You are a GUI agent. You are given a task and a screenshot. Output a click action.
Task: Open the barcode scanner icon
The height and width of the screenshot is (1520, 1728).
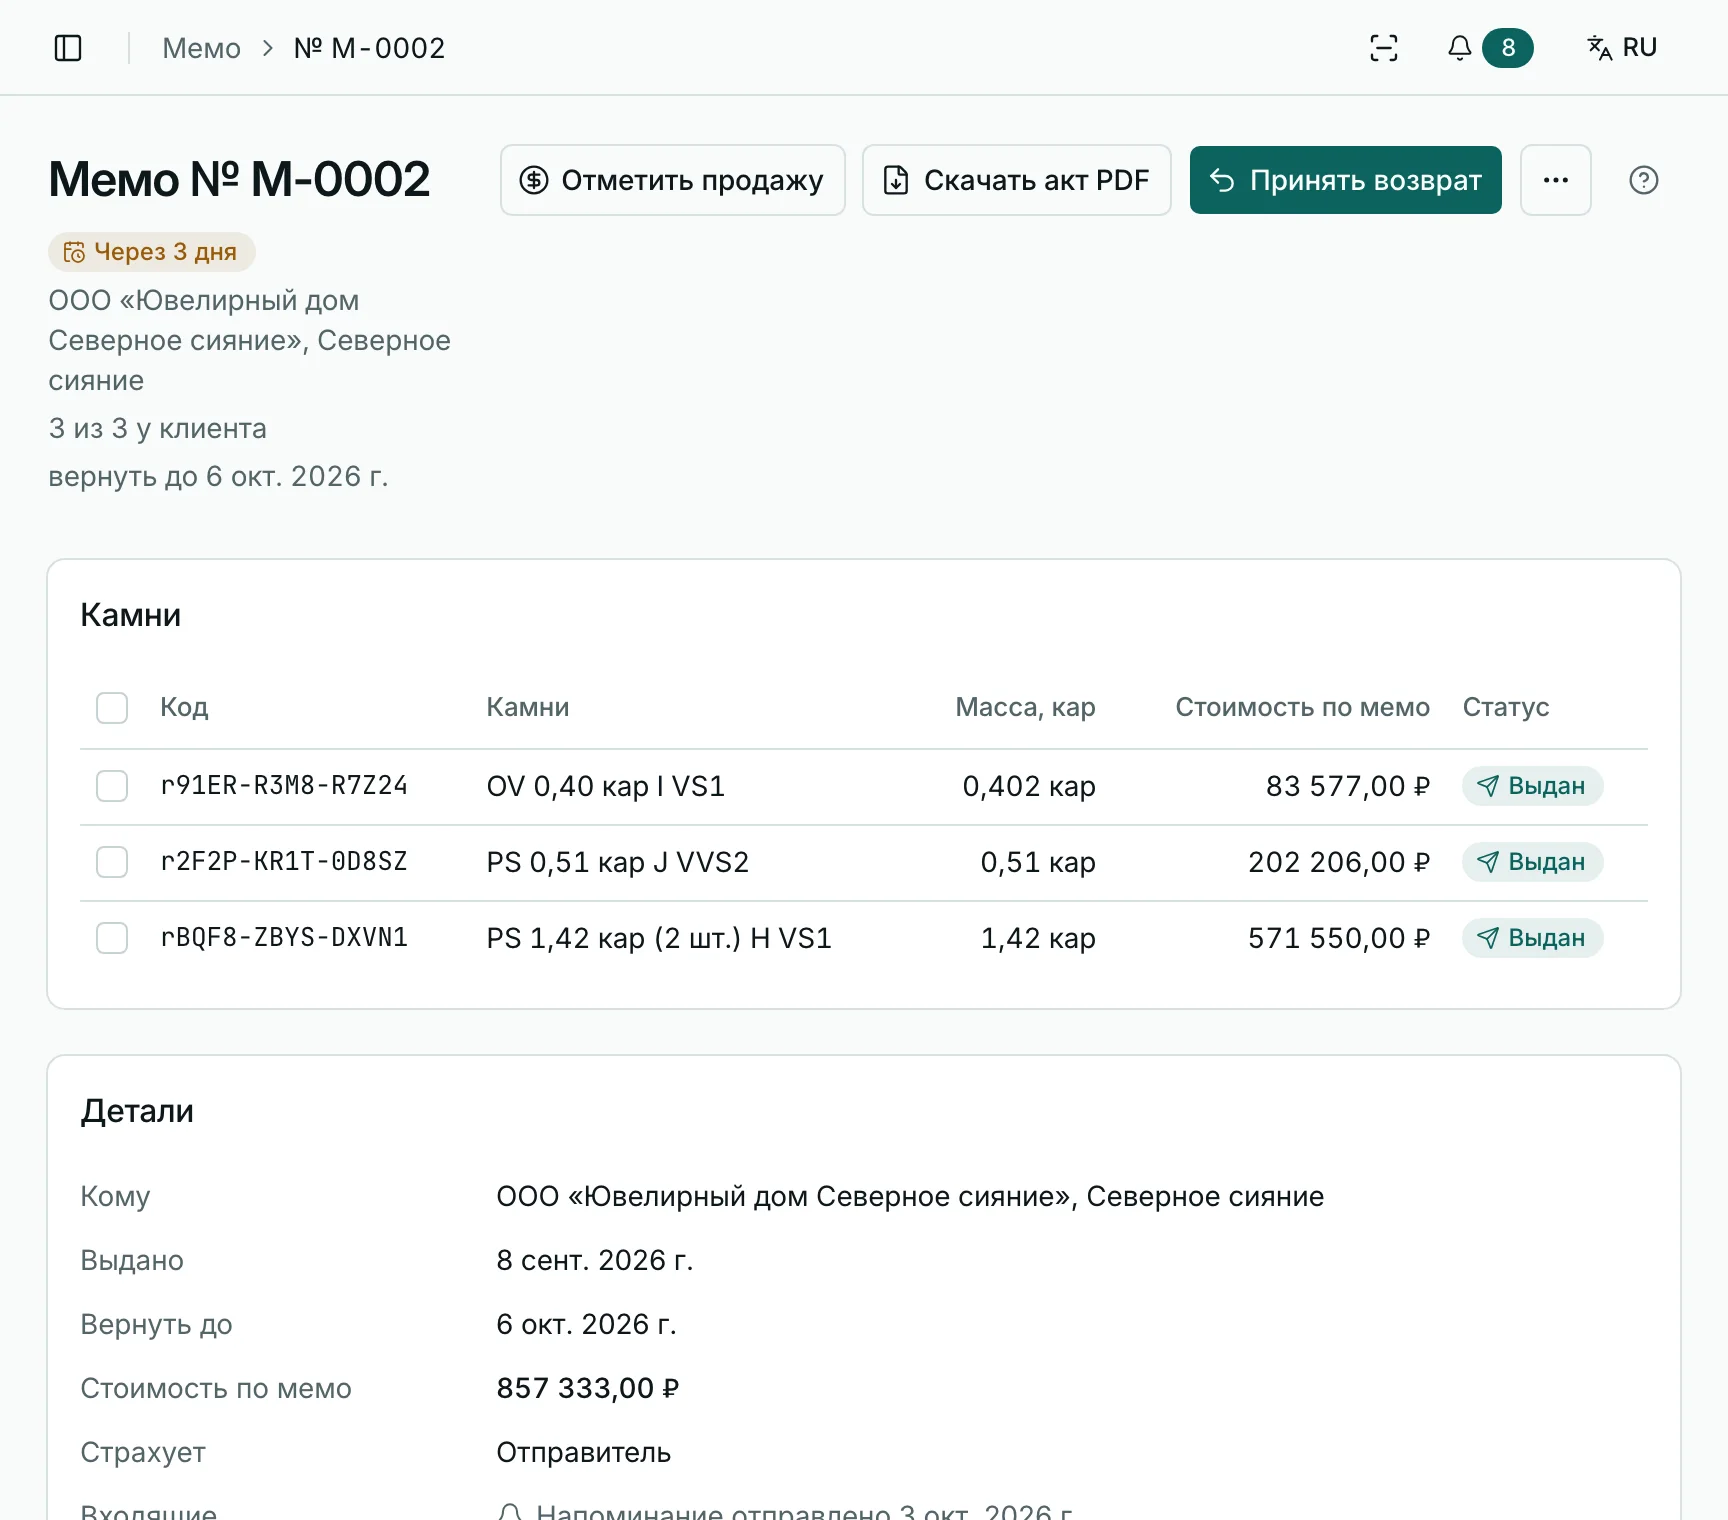tap(1384, 48)
